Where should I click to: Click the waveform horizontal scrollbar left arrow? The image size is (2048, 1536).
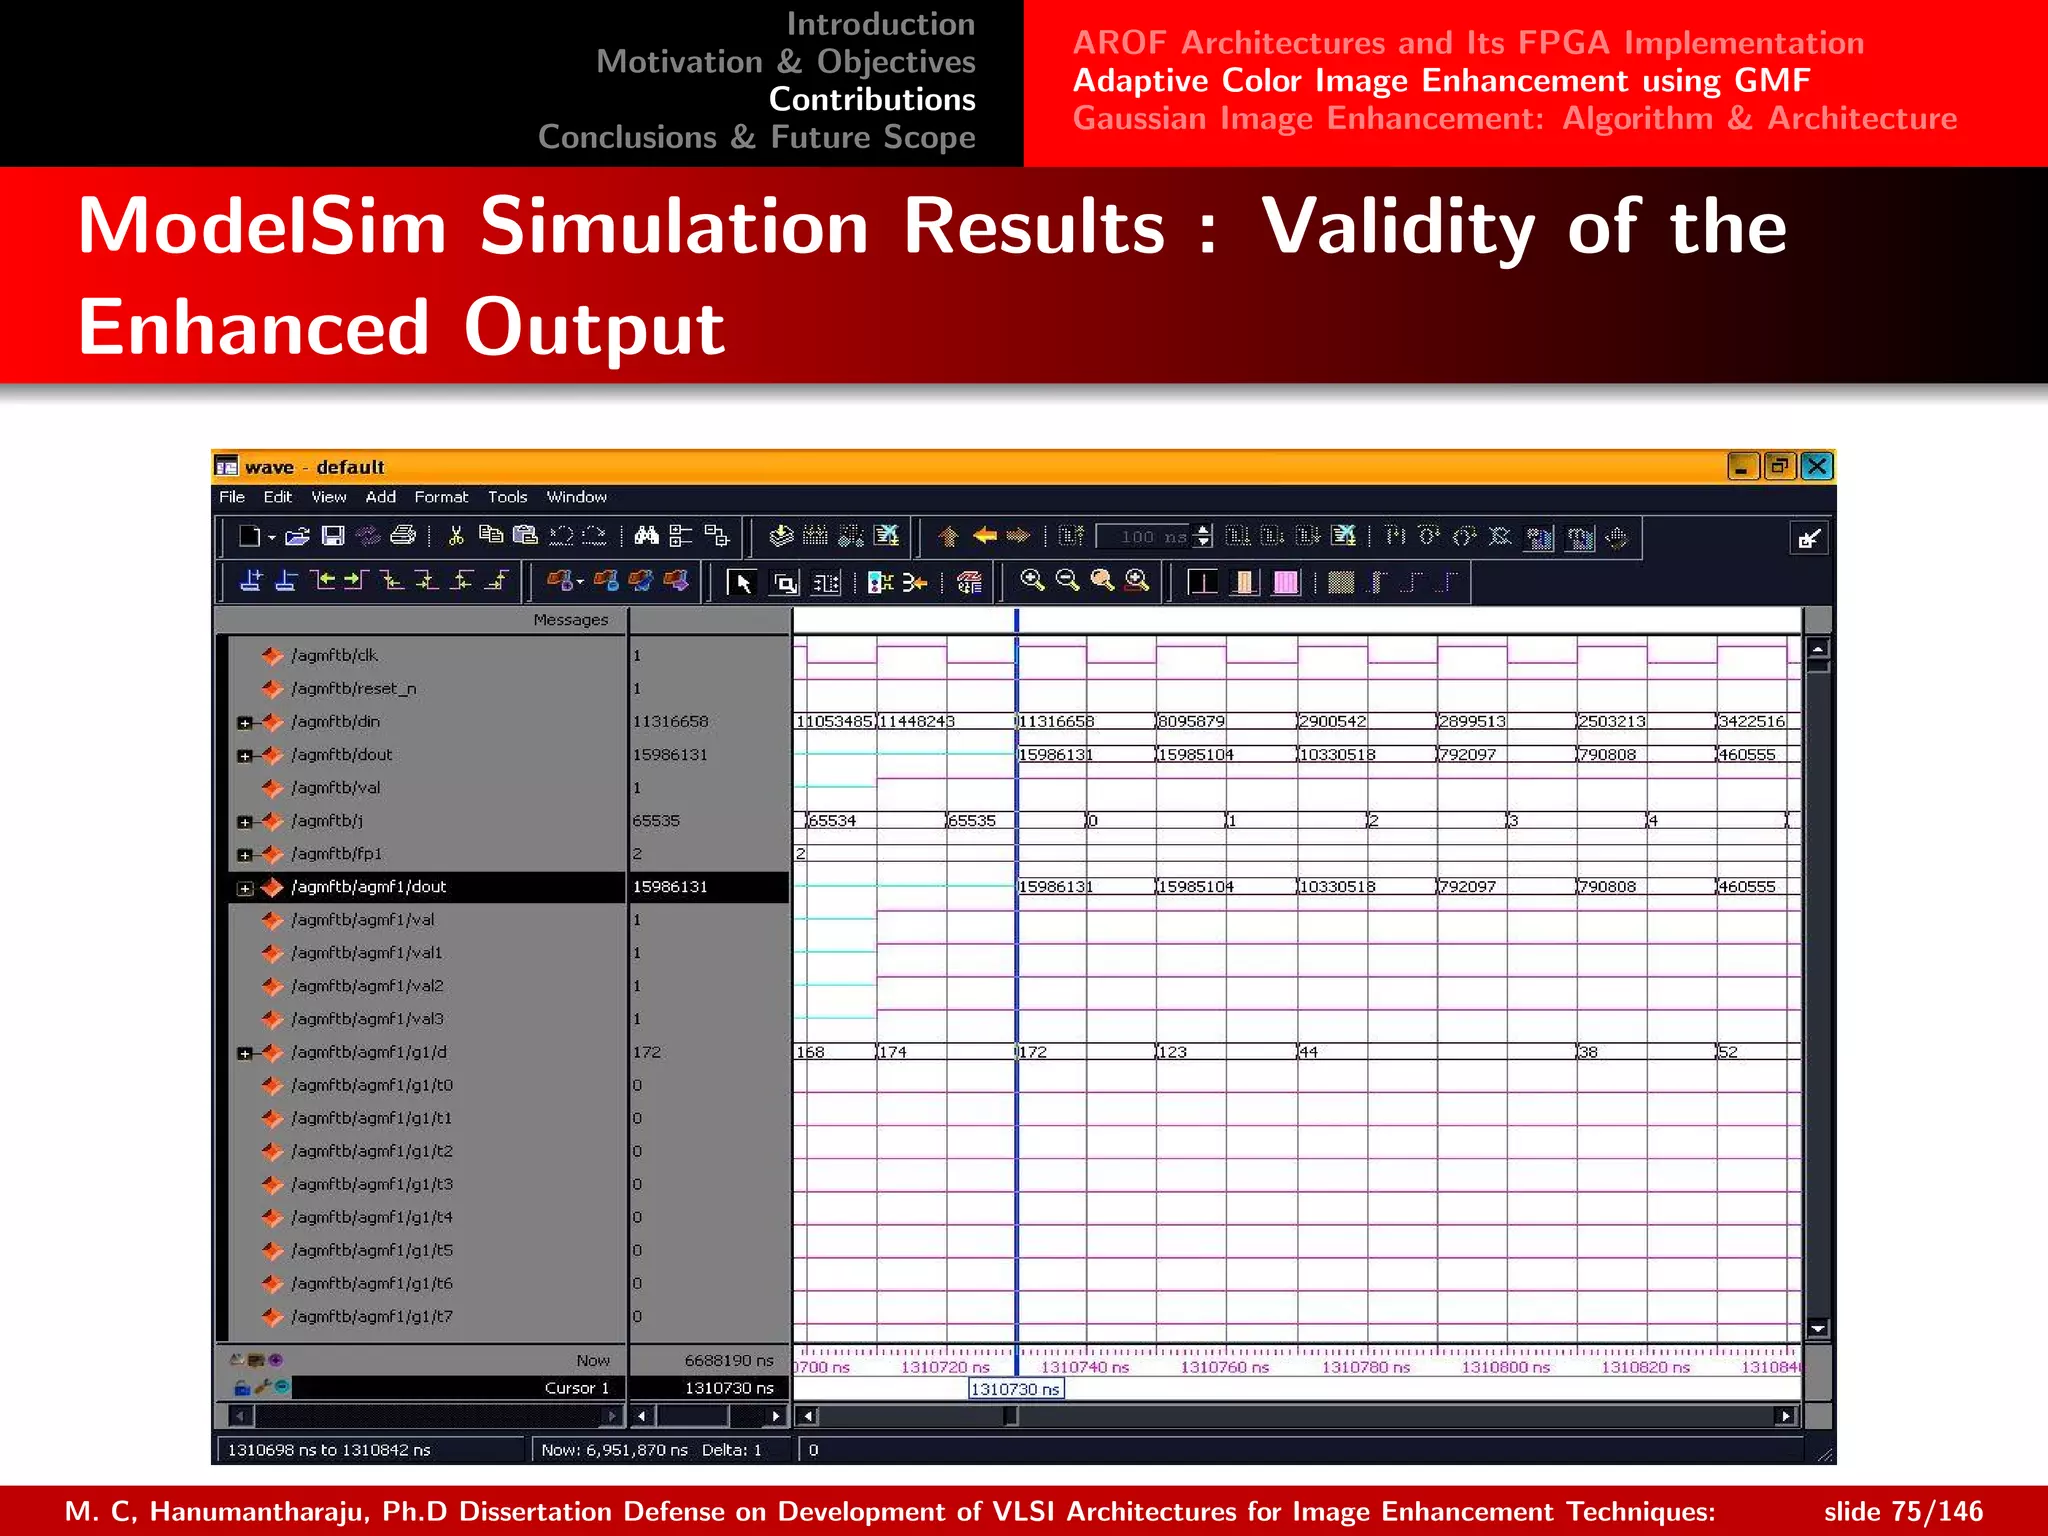tap(808, 1416)
